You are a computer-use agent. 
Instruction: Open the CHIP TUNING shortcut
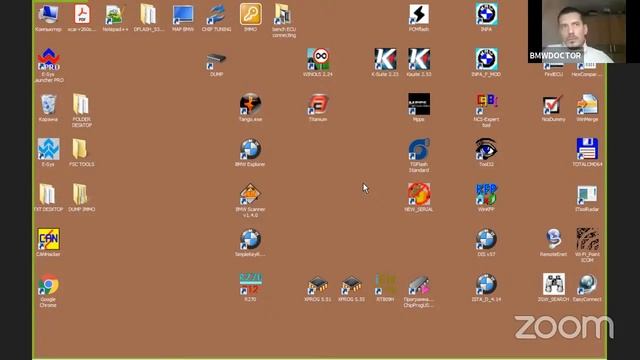click(x=216, y=15)
